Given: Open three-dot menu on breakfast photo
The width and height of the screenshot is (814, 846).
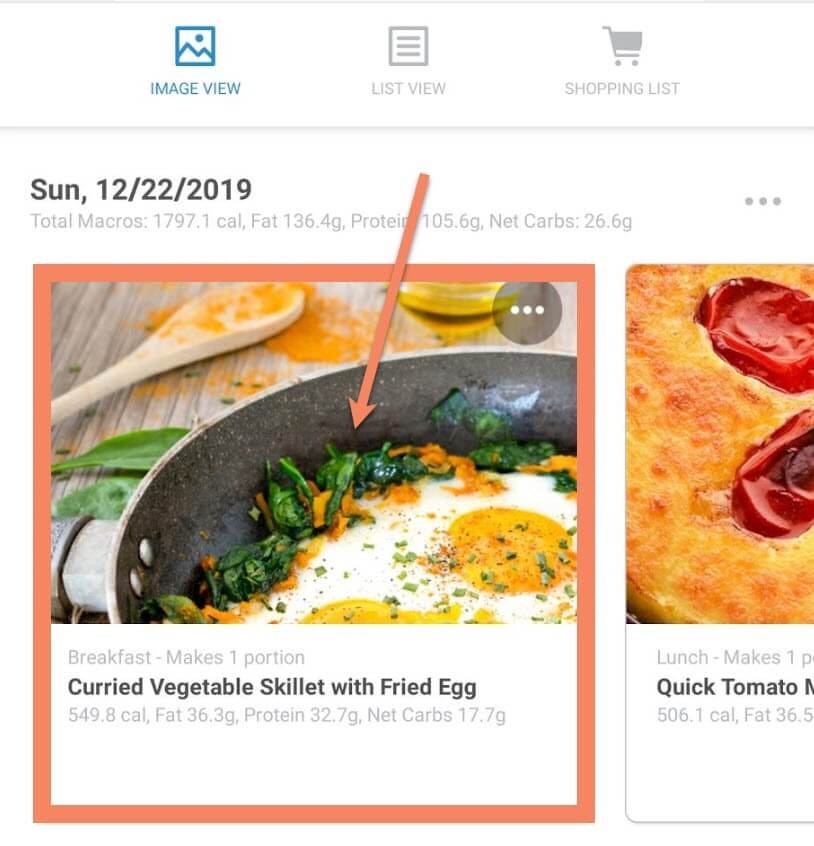Looking at the screenshot, I should 527,311.
